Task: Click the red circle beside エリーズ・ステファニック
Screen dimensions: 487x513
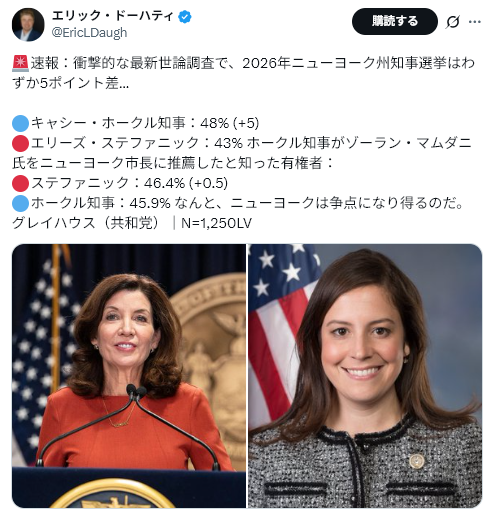Action: pyautogui.click(x=20, y=143)
